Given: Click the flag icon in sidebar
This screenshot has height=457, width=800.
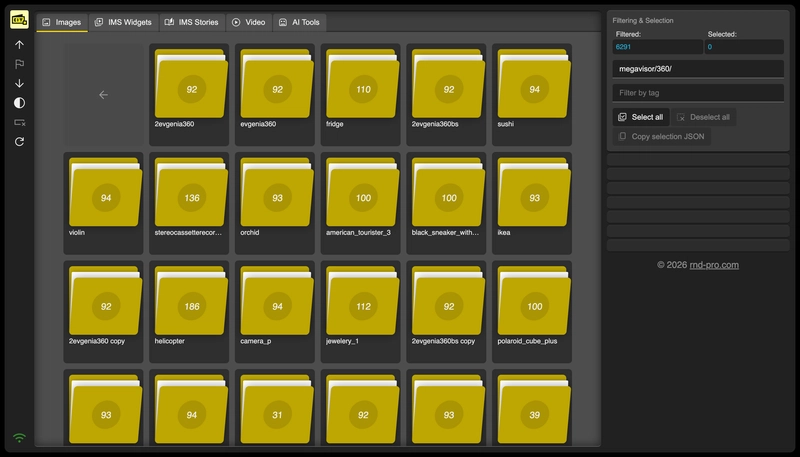Looking at the screenshot, I should (x=19, y=64).
